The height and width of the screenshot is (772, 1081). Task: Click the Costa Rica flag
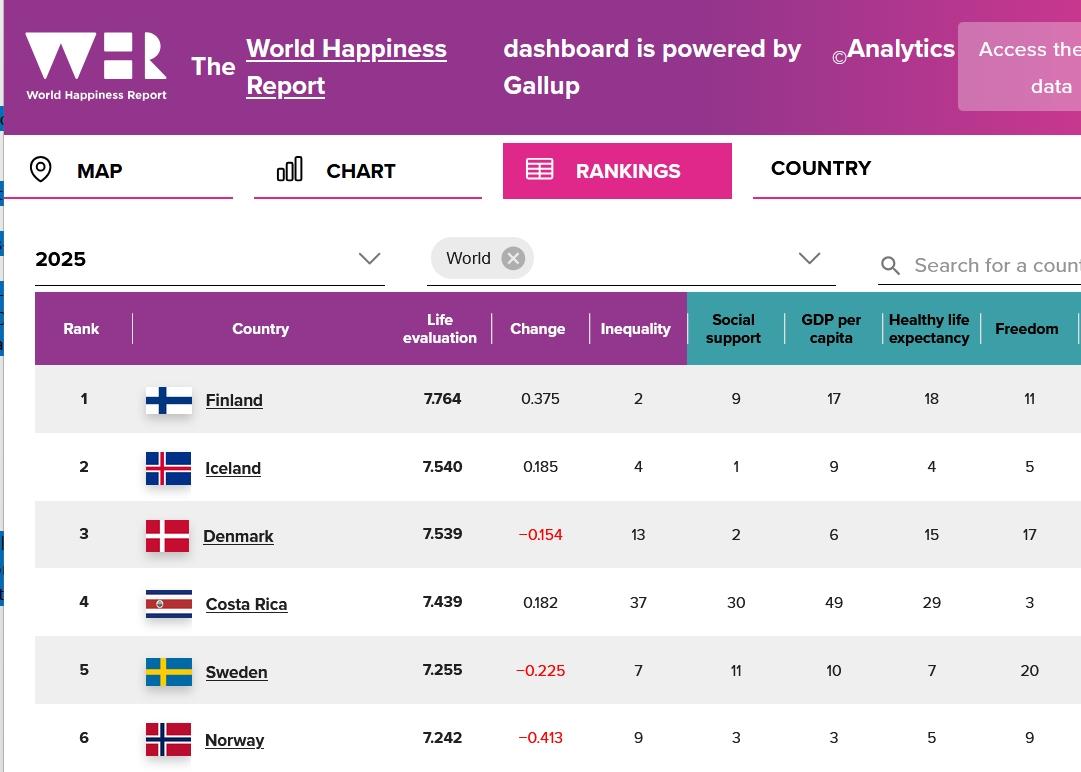coord(168,604)
